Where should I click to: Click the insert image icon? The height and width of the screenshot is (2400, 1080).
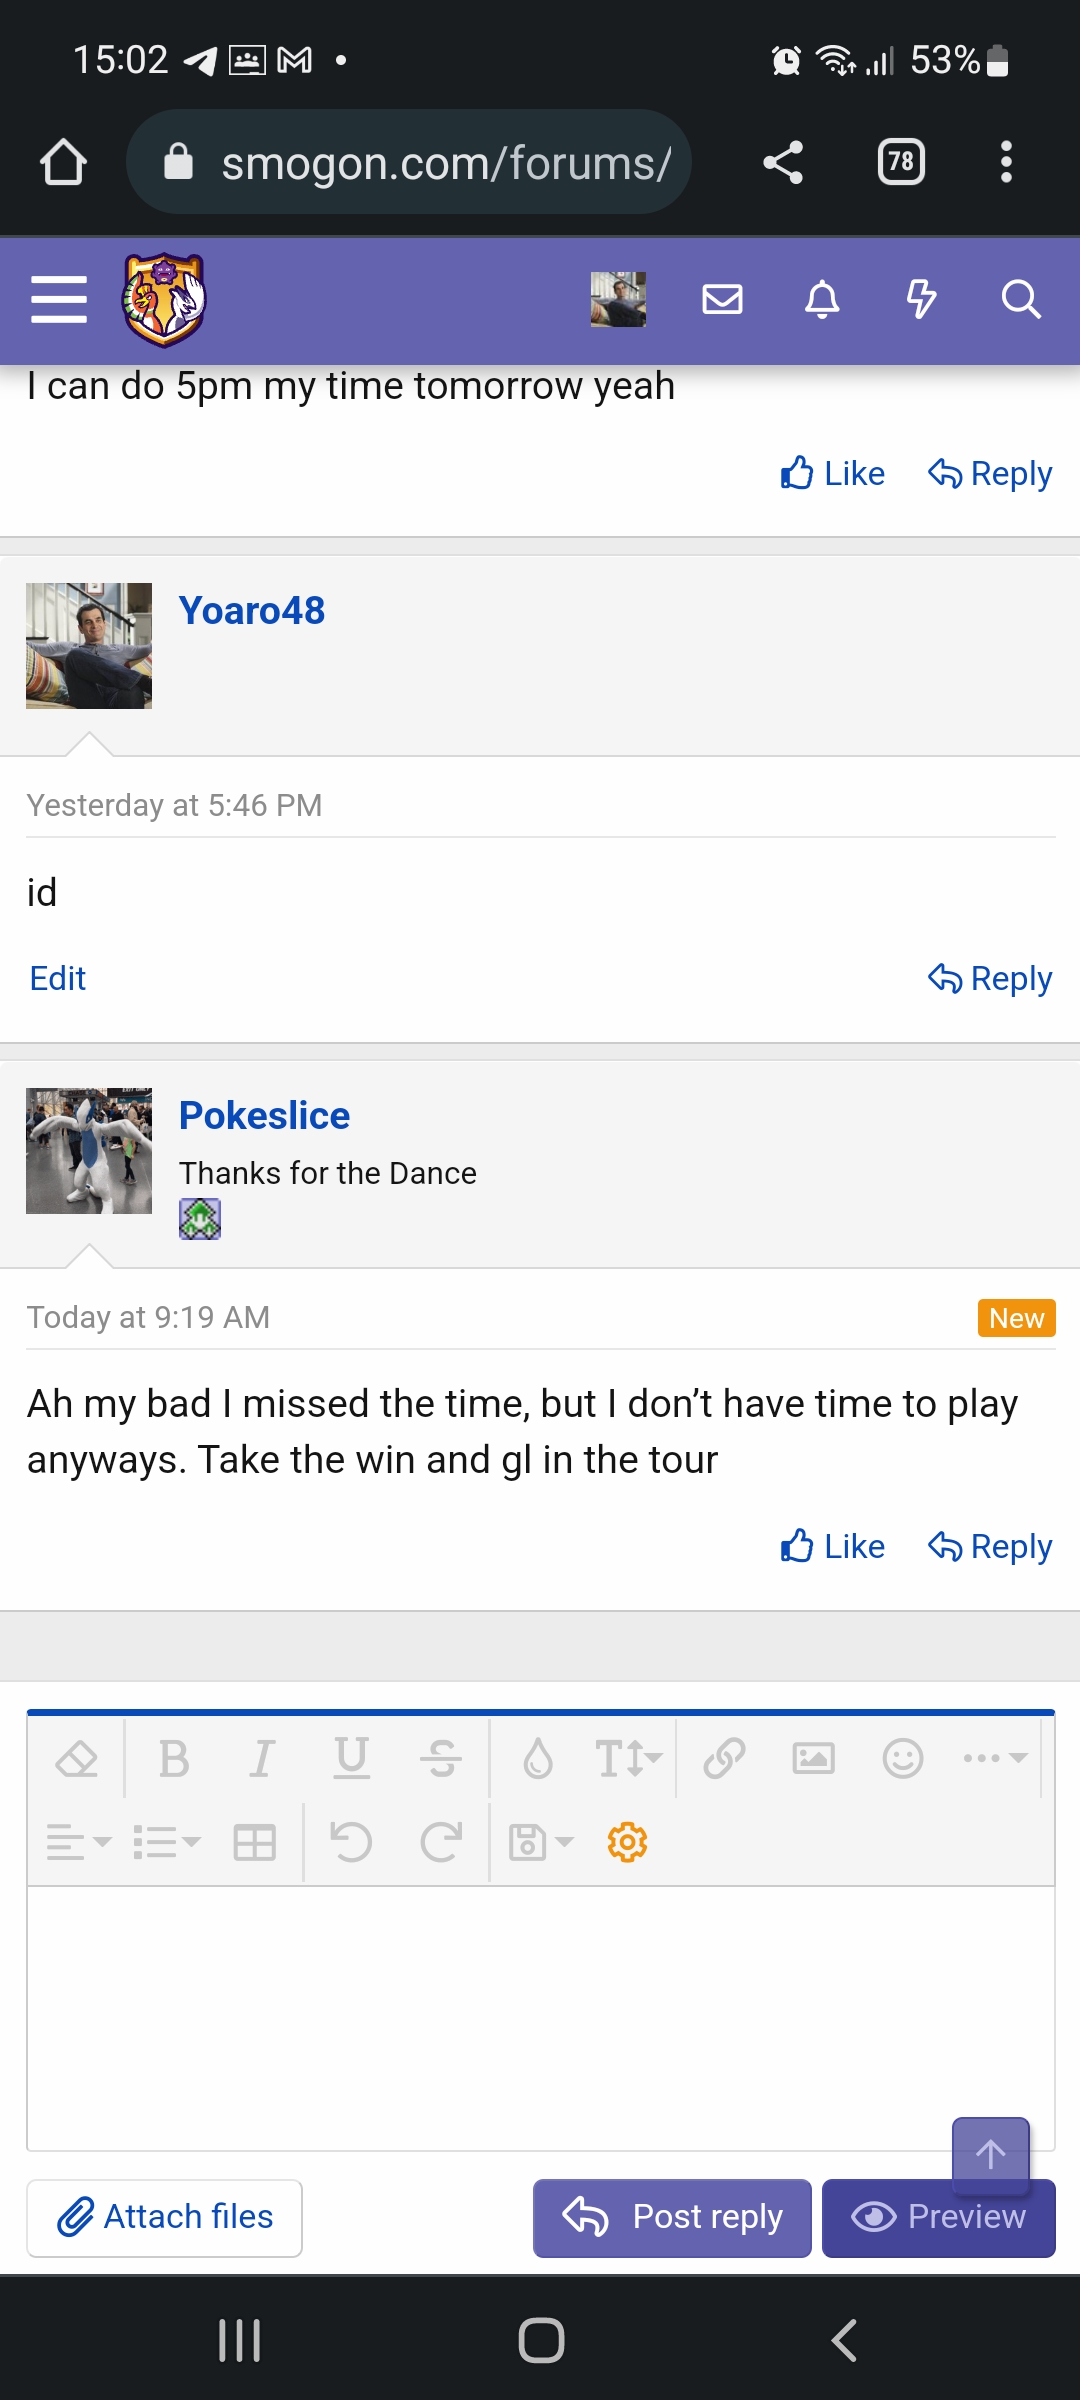pyautogui.click(x=813, y=1758)
